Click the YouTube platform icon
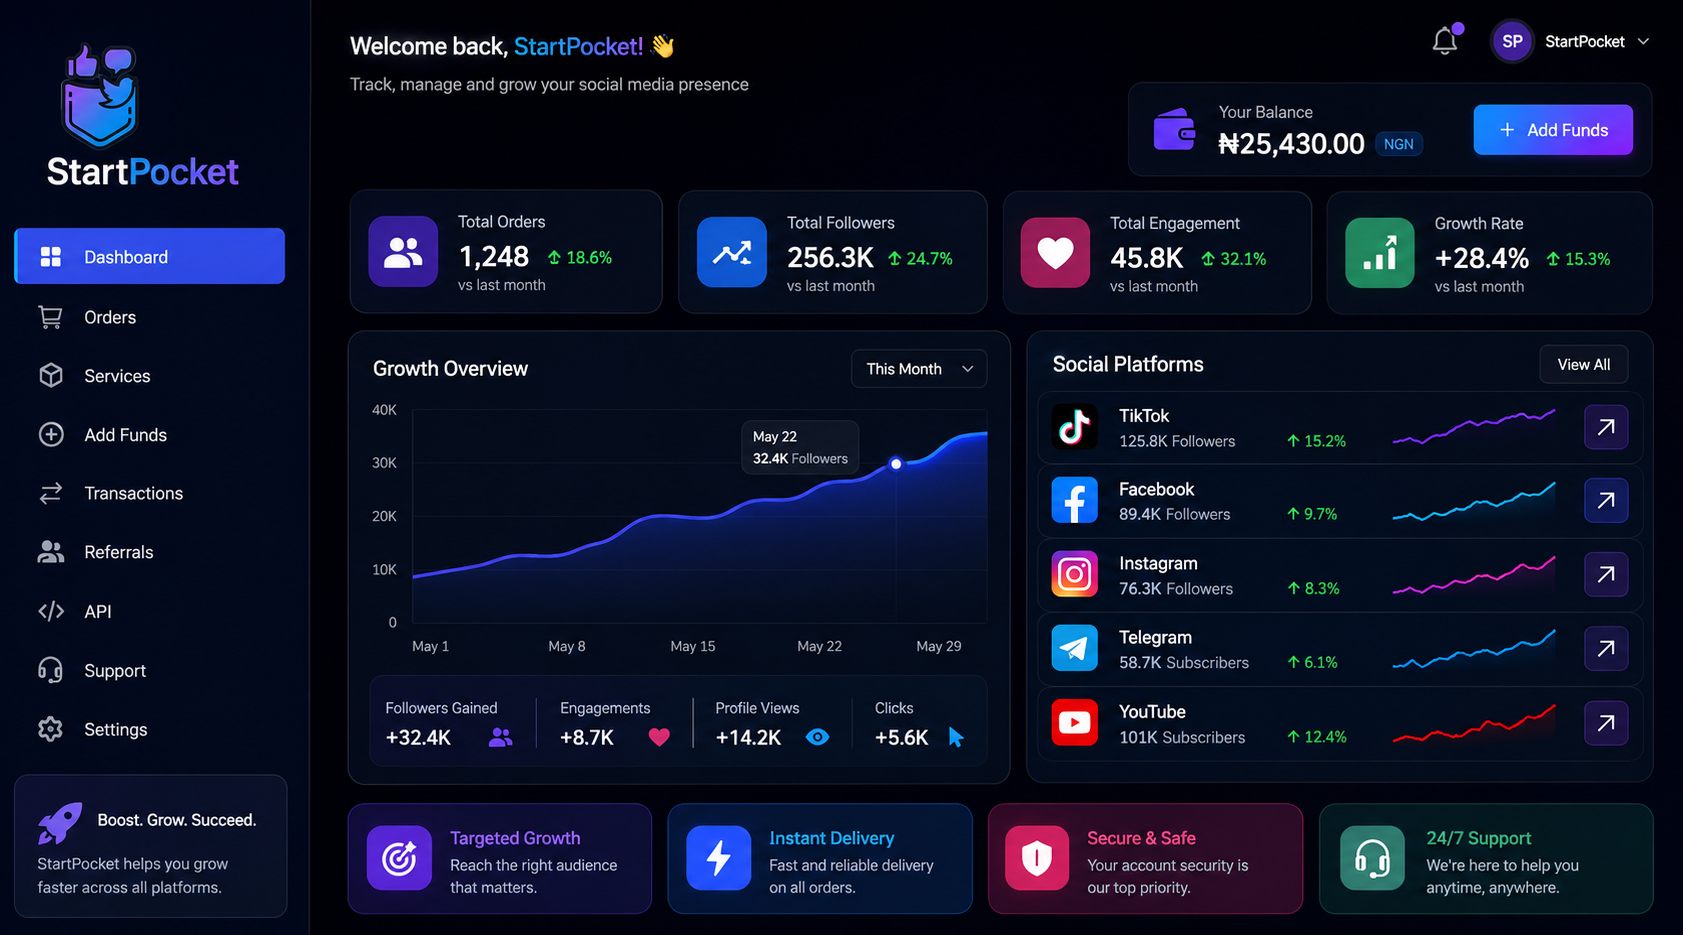This screenshot has height=935, width=1683. 1075,722
